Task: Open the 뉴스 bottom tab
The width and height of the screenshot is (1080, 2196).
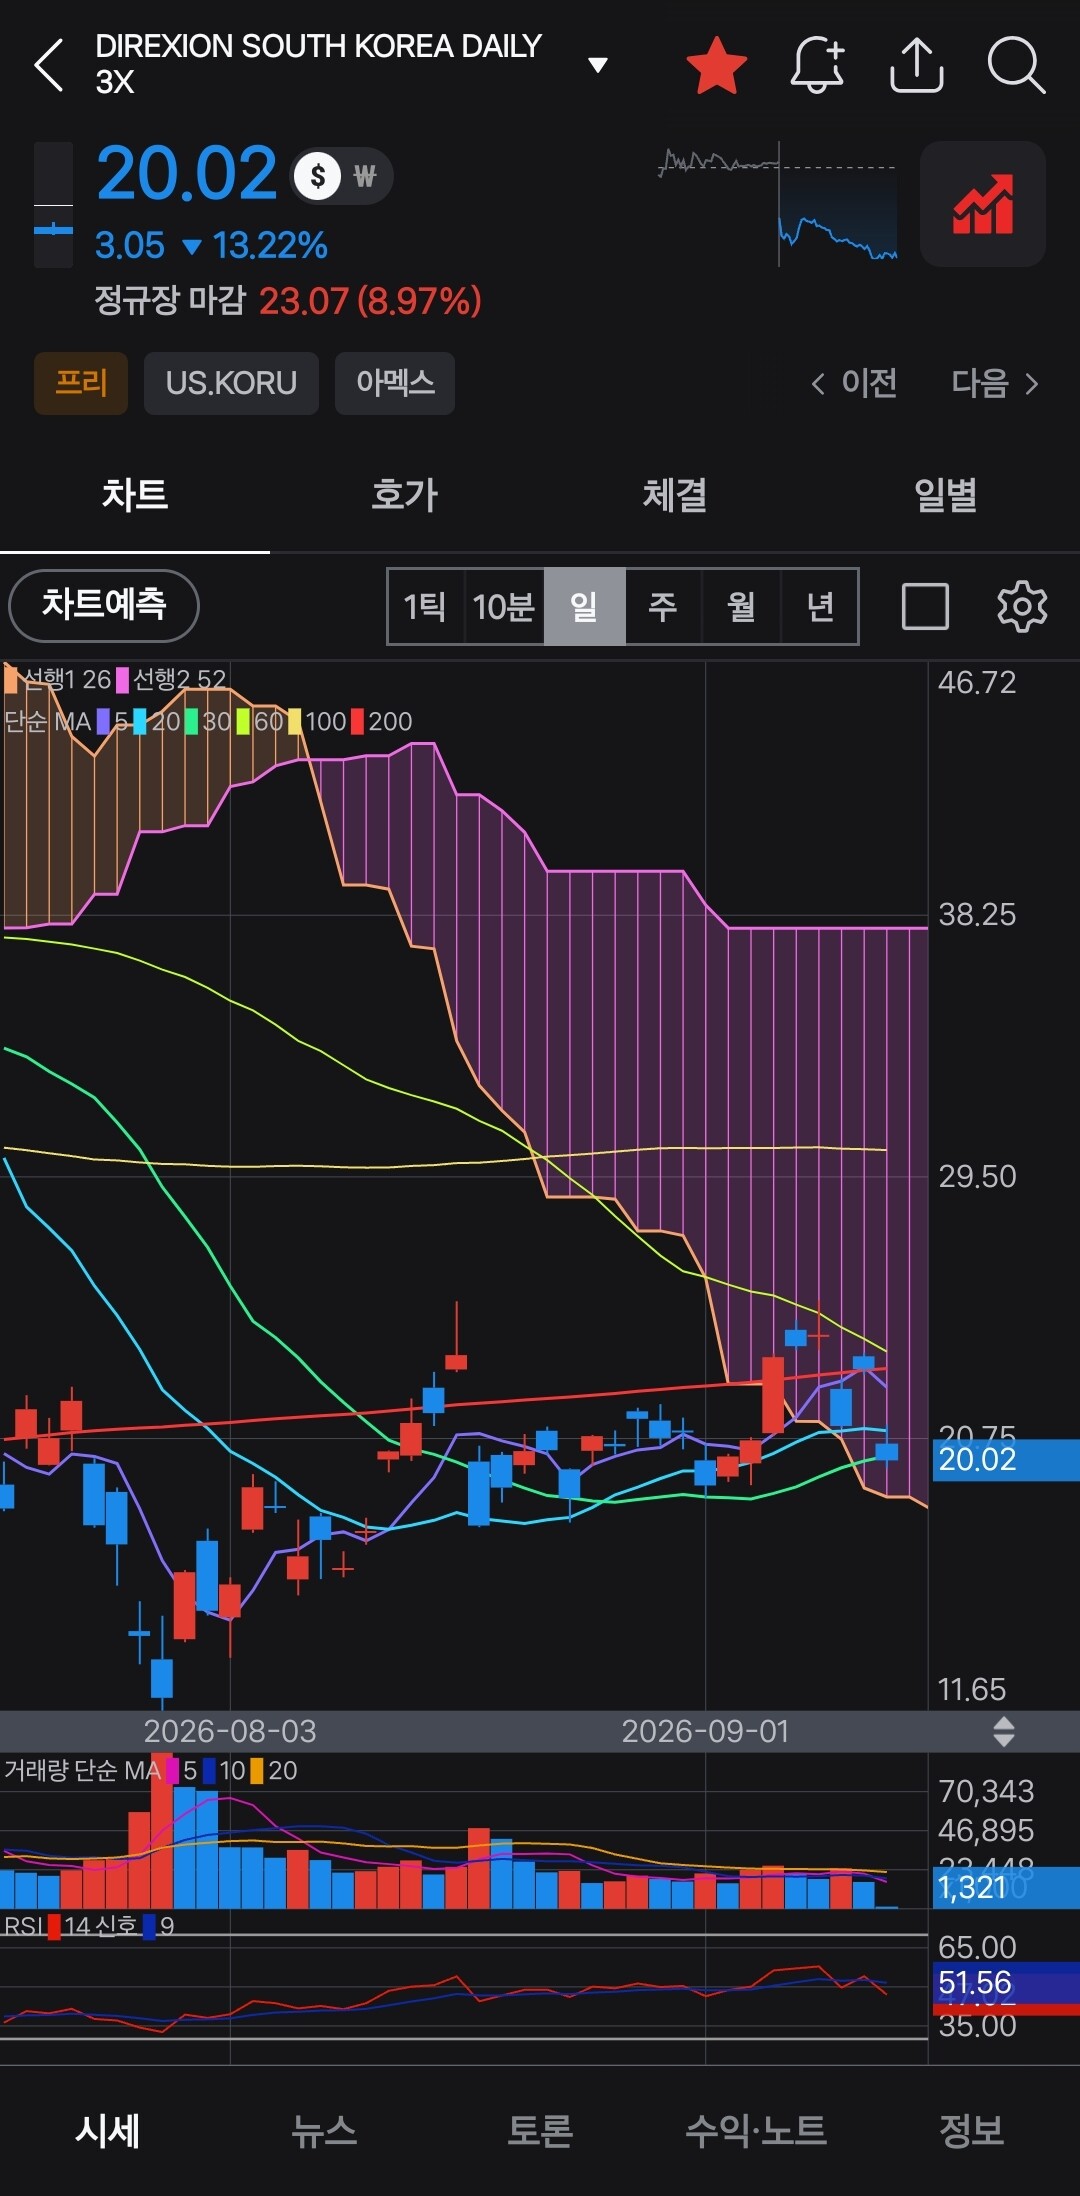Action: 324,2131
